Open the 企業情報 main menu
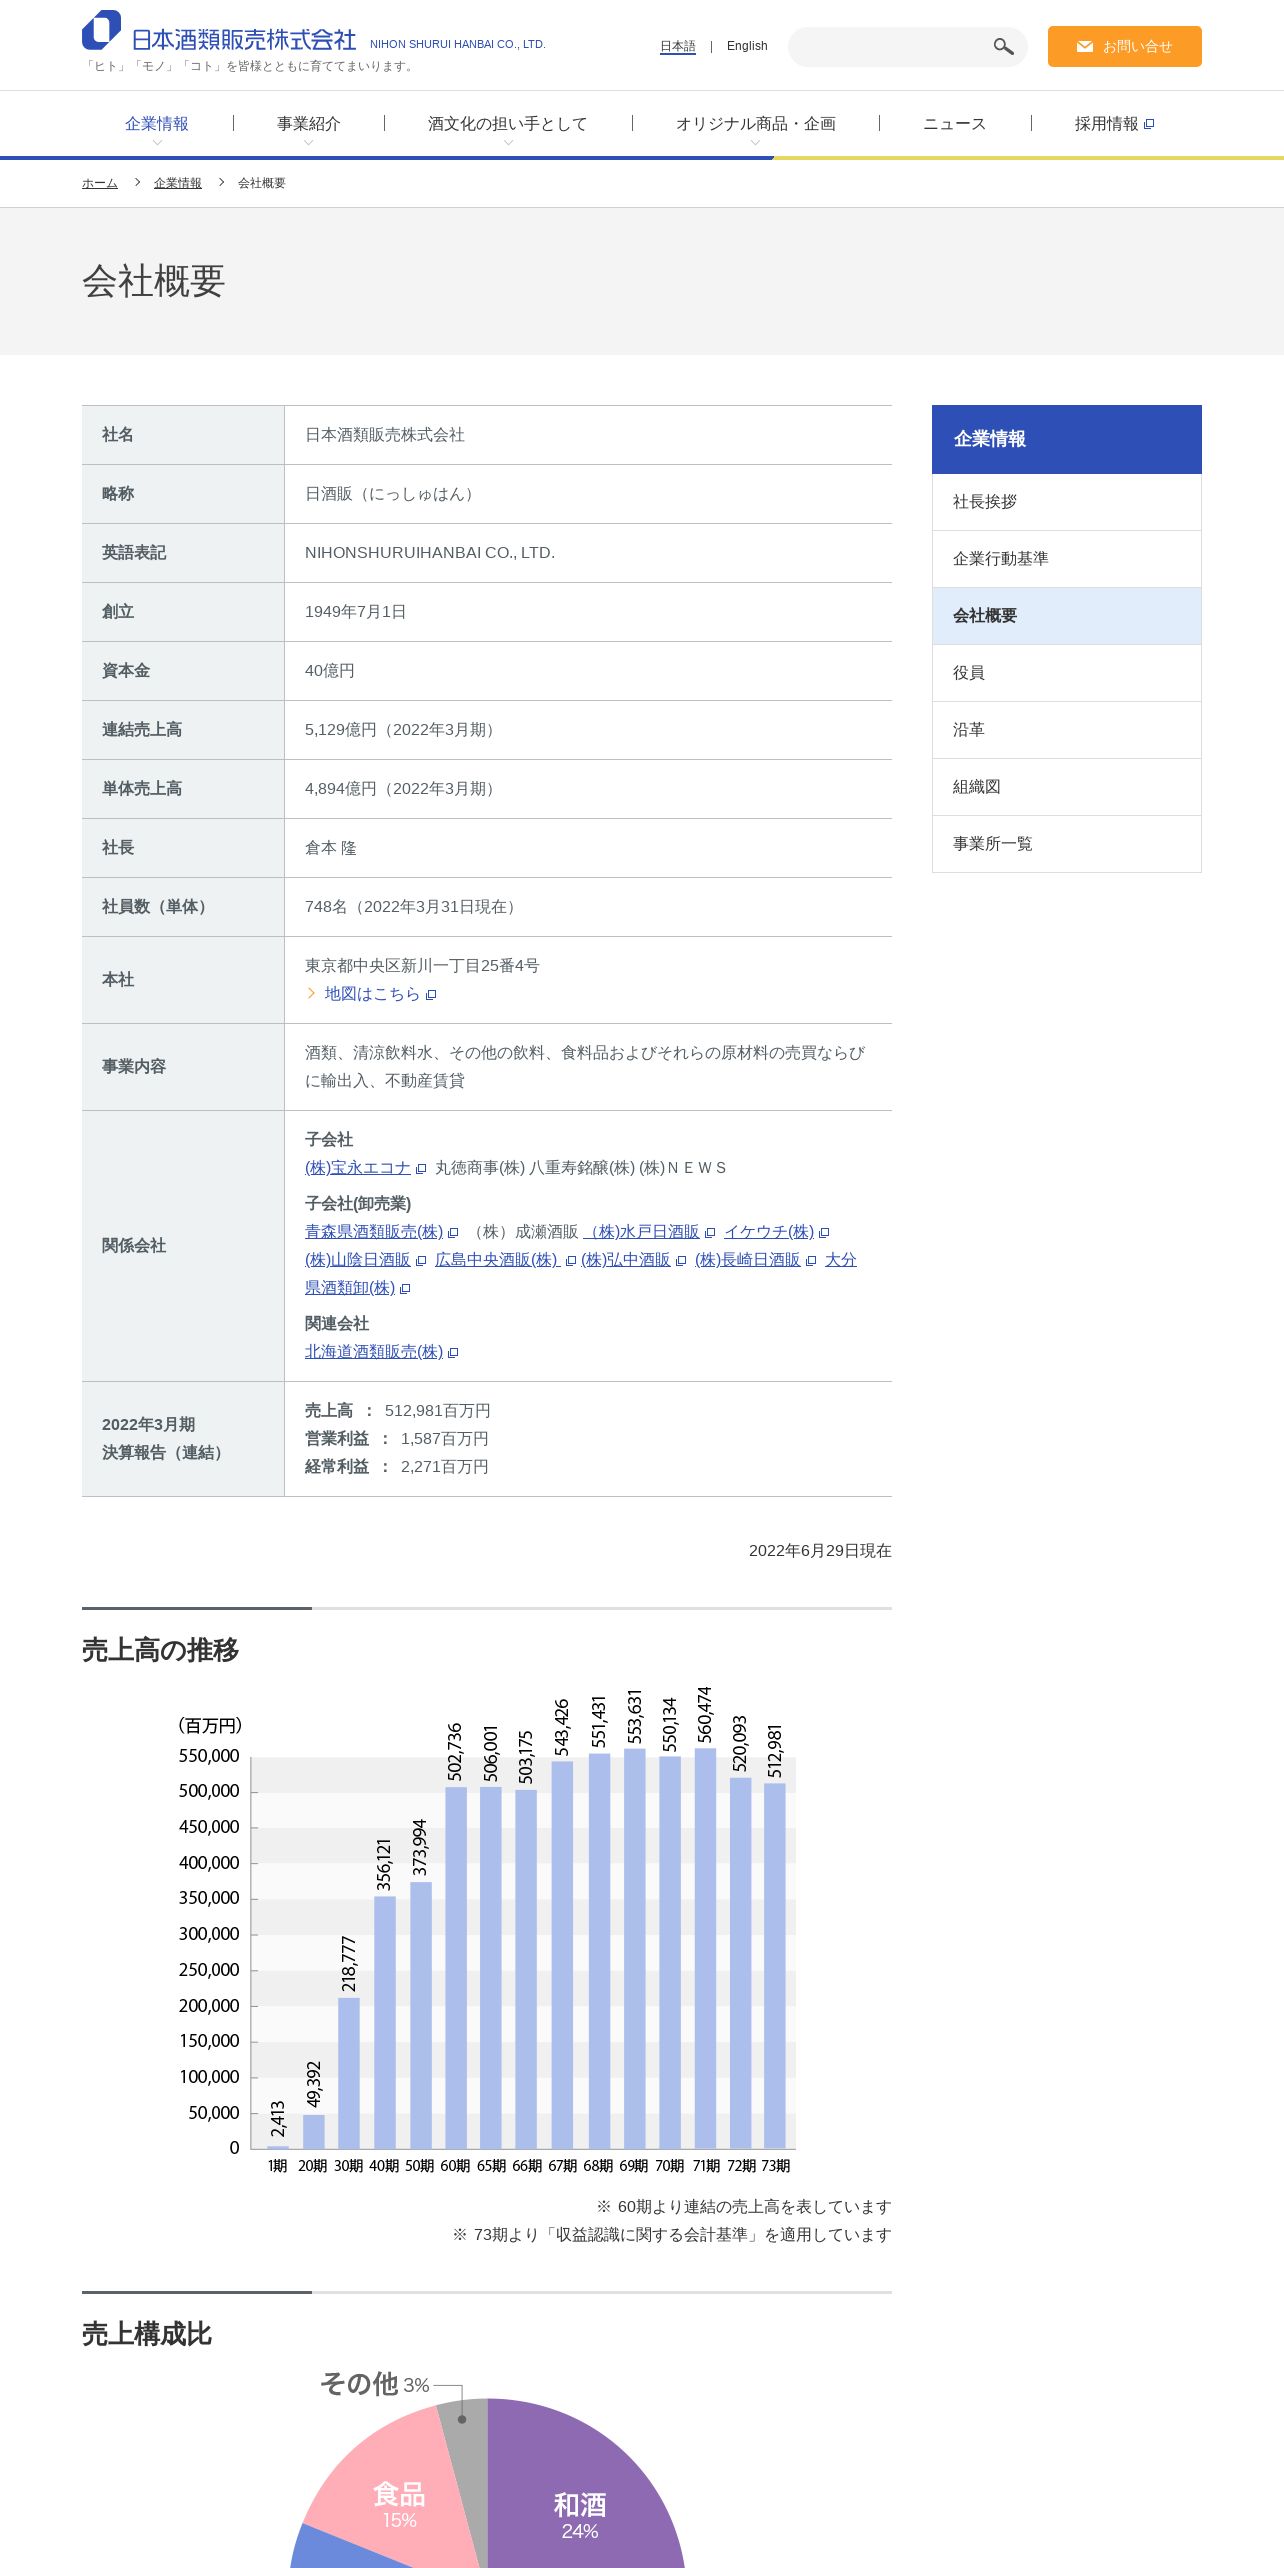The width and height of the screenshot is (1284, 2568). click(157, 124)
